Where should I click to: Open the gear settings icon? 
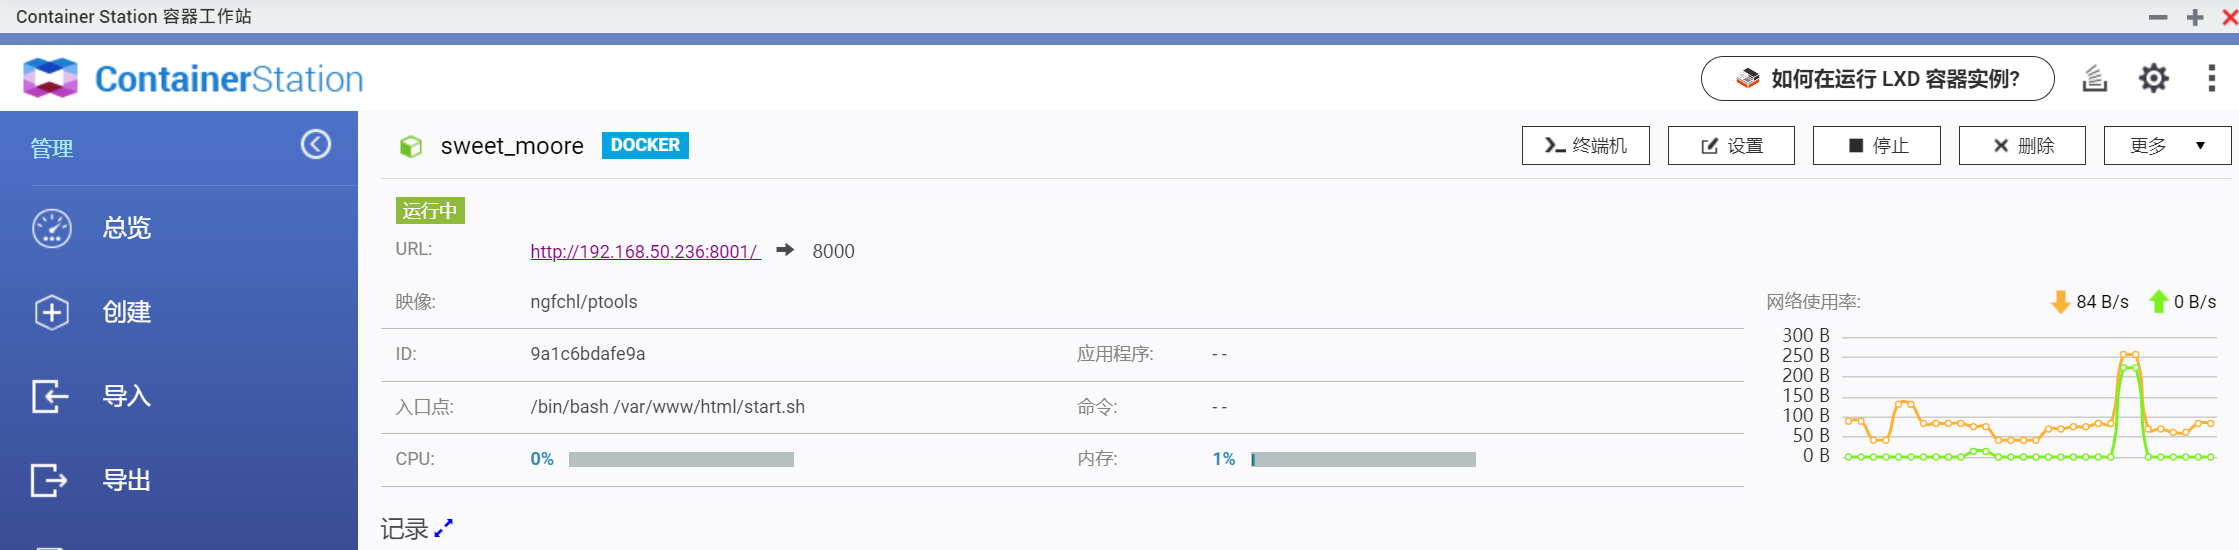tap(2154, 78)
